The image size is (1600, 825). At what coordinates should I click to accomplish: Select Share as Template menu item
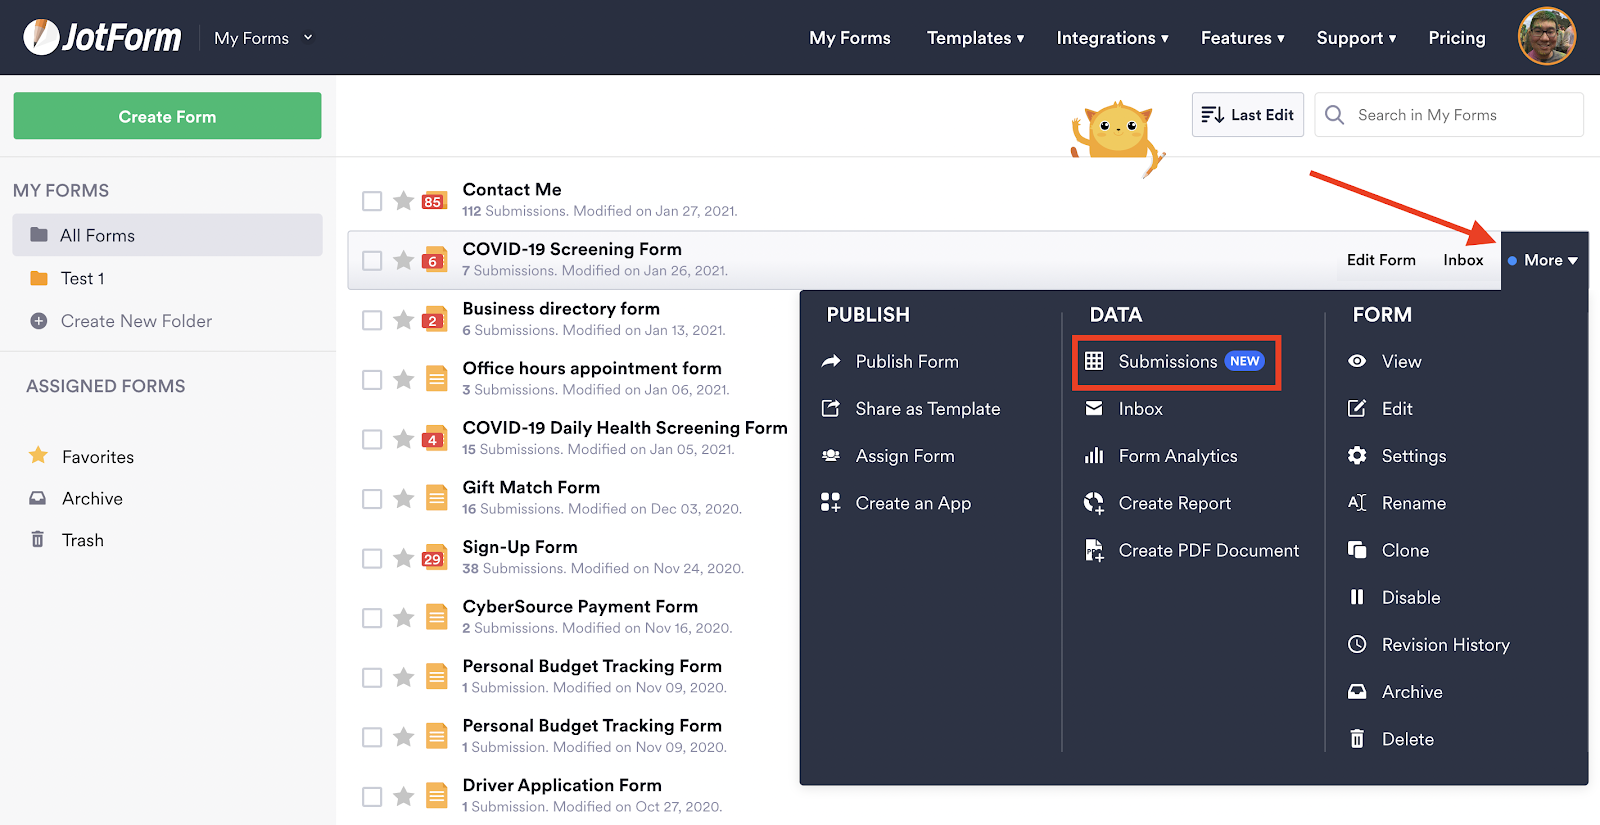[927, 409]
